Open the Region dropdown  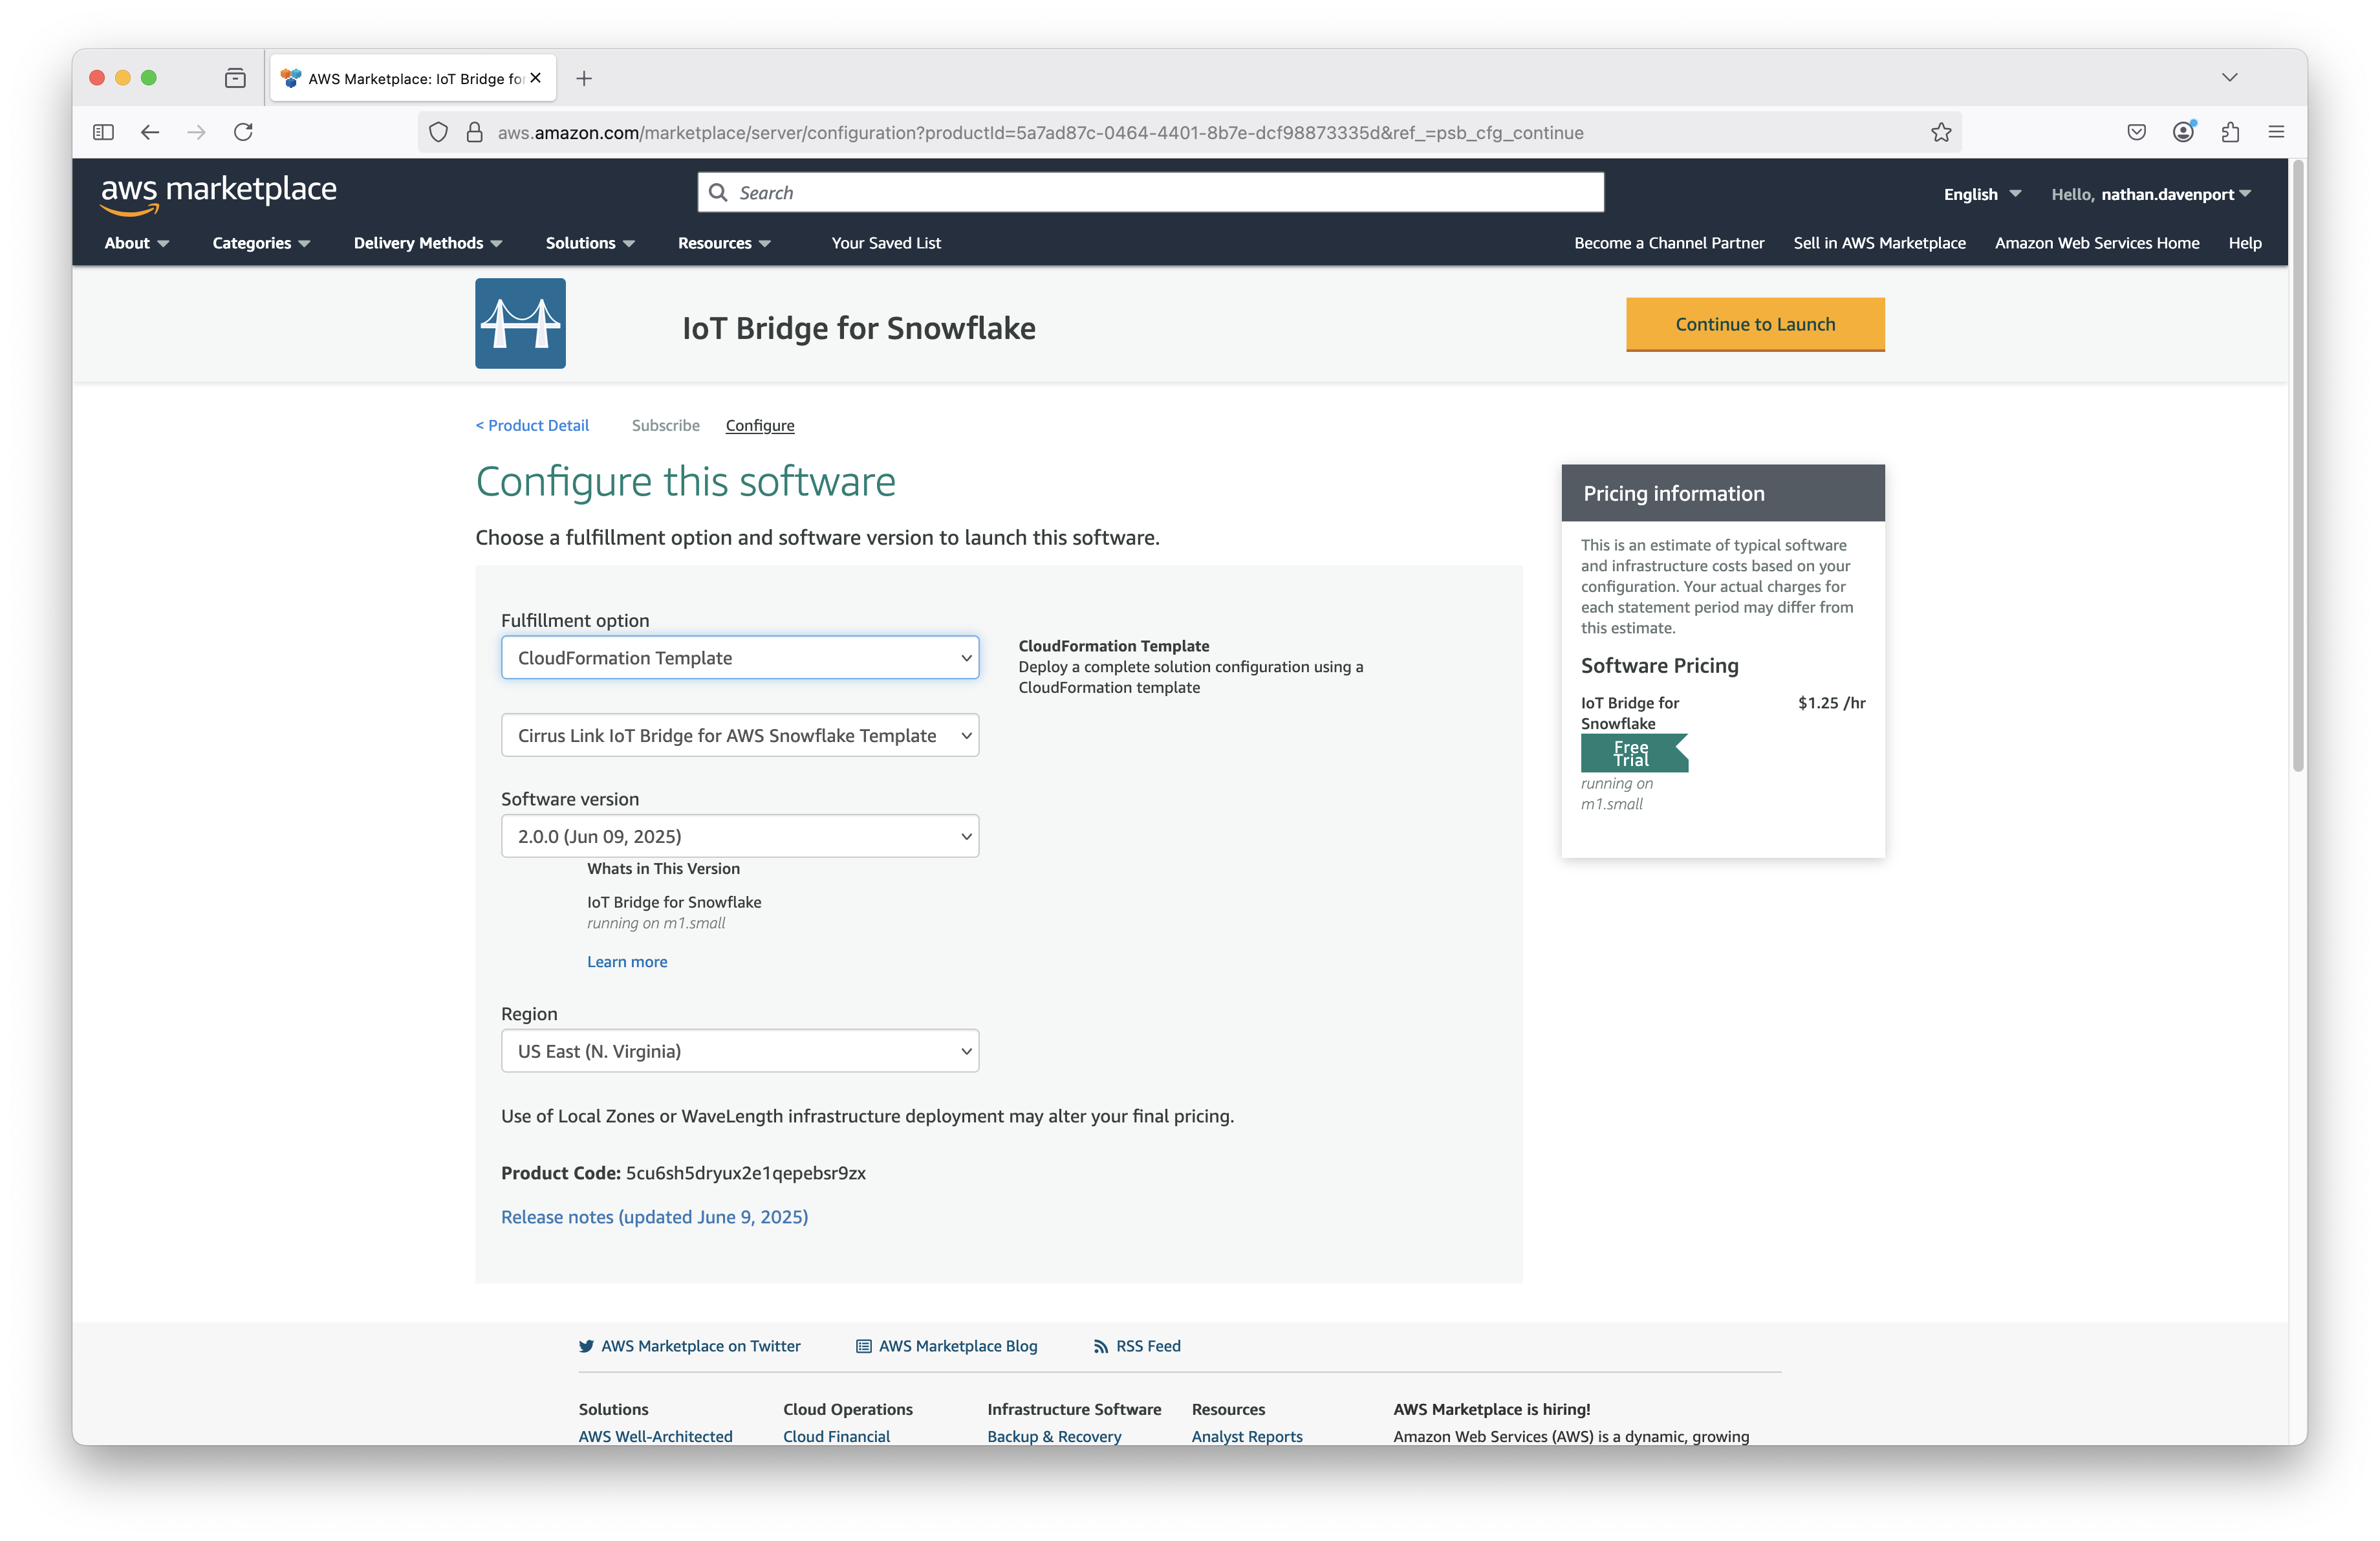click(739, 1051)
